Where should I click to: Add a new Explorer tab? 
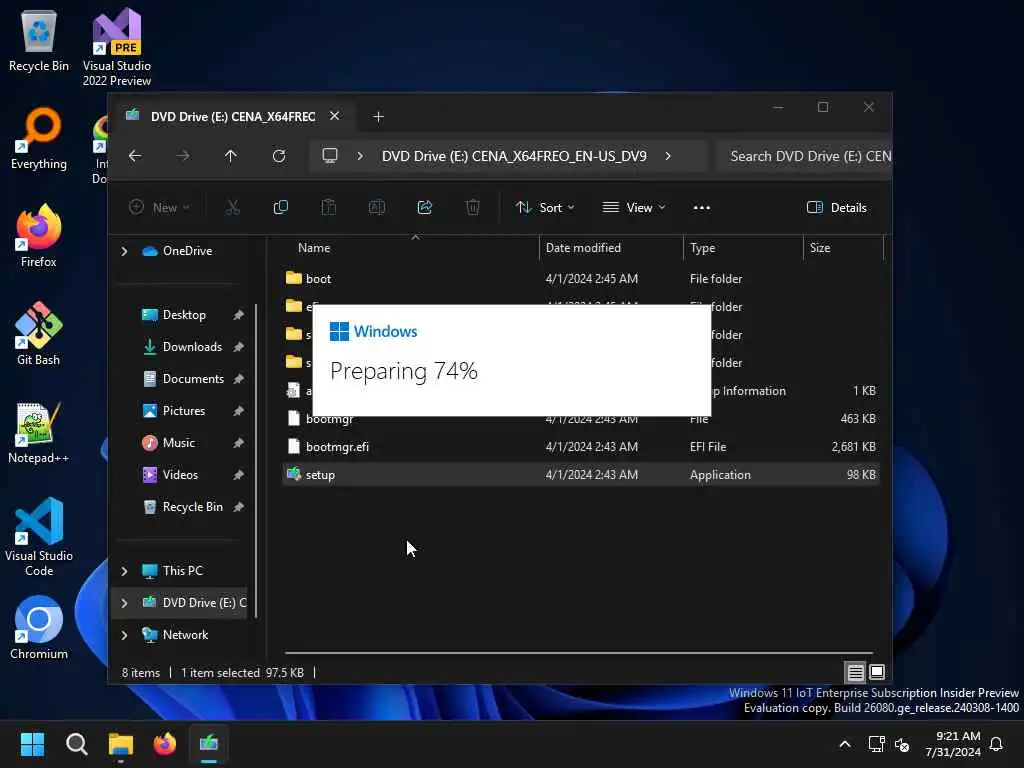[378, 116]
